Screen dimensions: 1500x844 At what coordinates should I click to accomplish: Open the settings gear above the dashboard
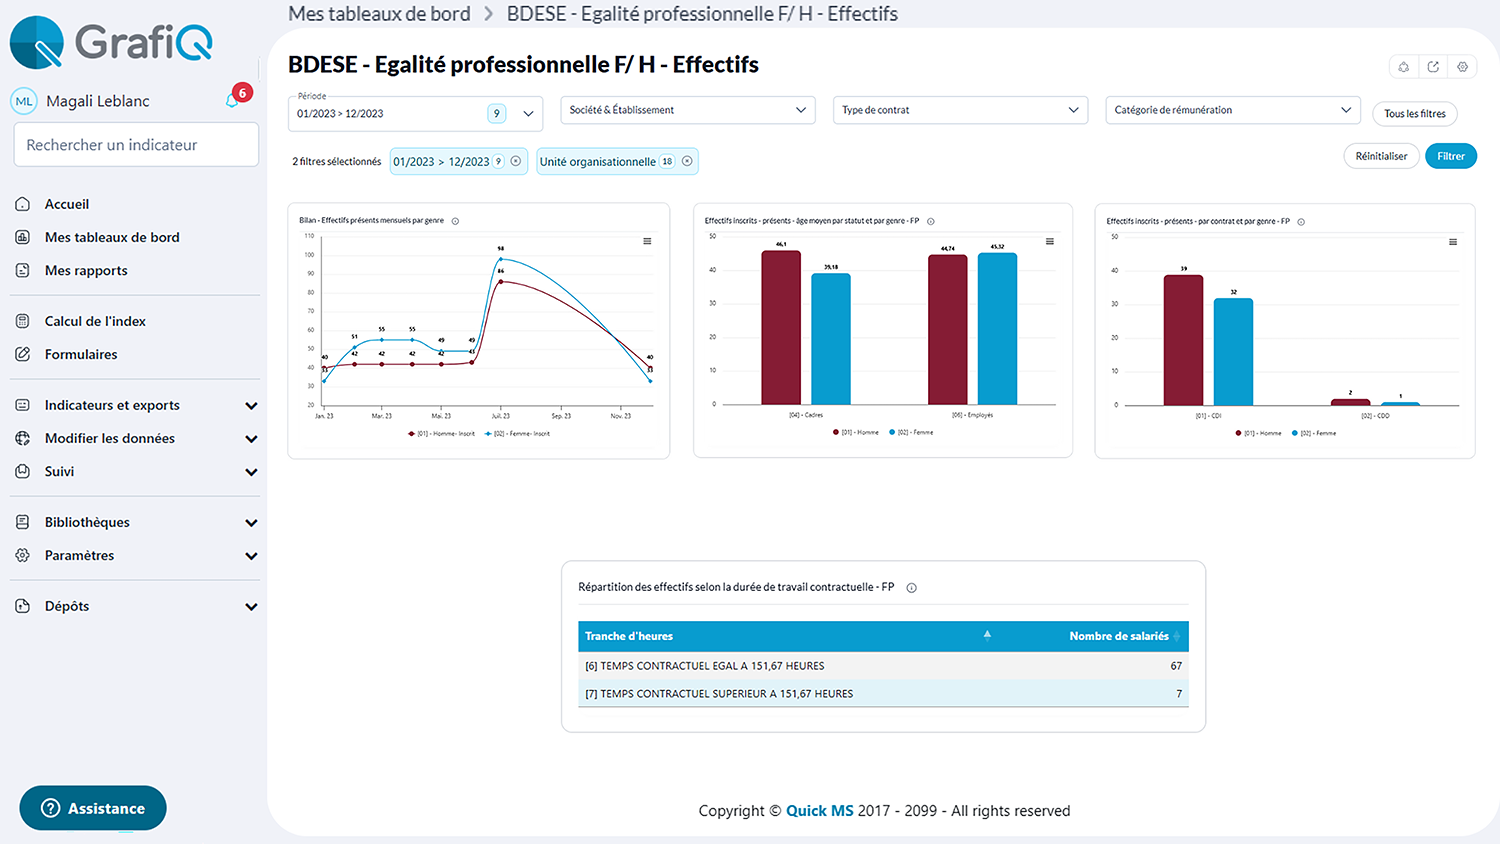pos(1462,66)
